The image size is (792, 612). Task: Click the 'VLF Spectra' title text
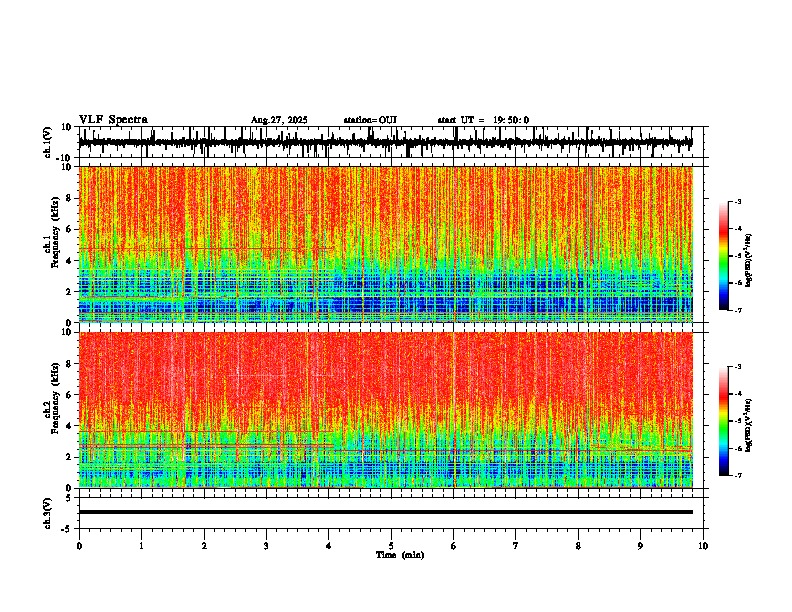pyautogui.click(x=113, y=120)
